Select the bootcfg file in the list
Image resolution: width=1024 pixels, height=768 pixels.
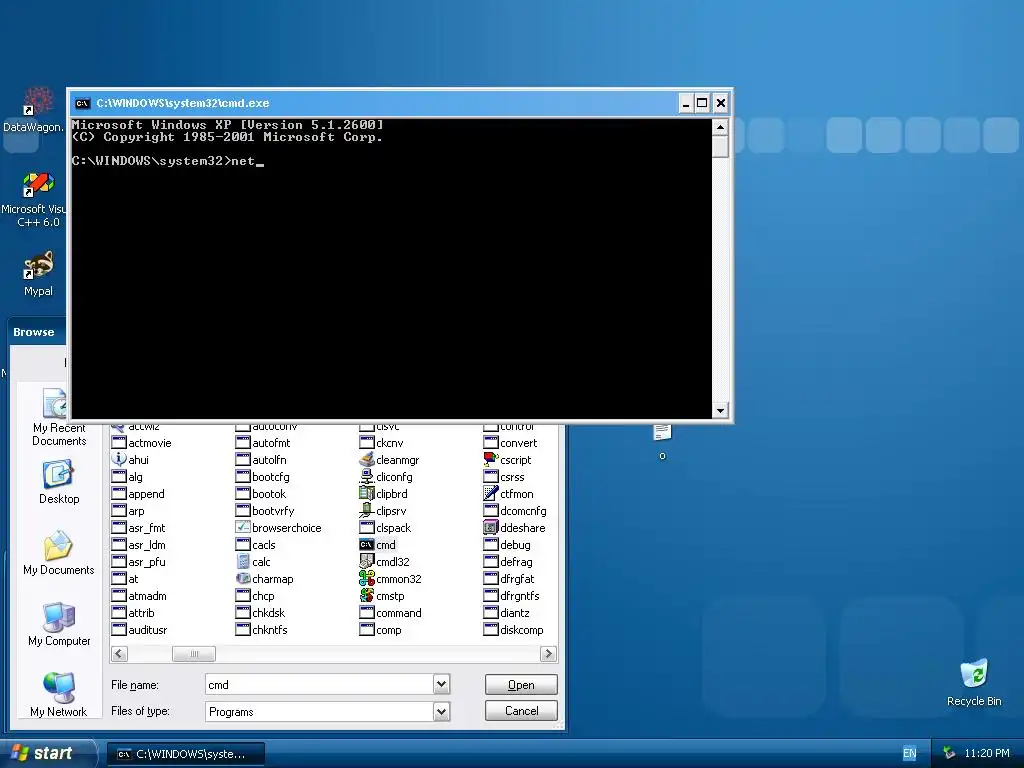click(x=263, y=477)
